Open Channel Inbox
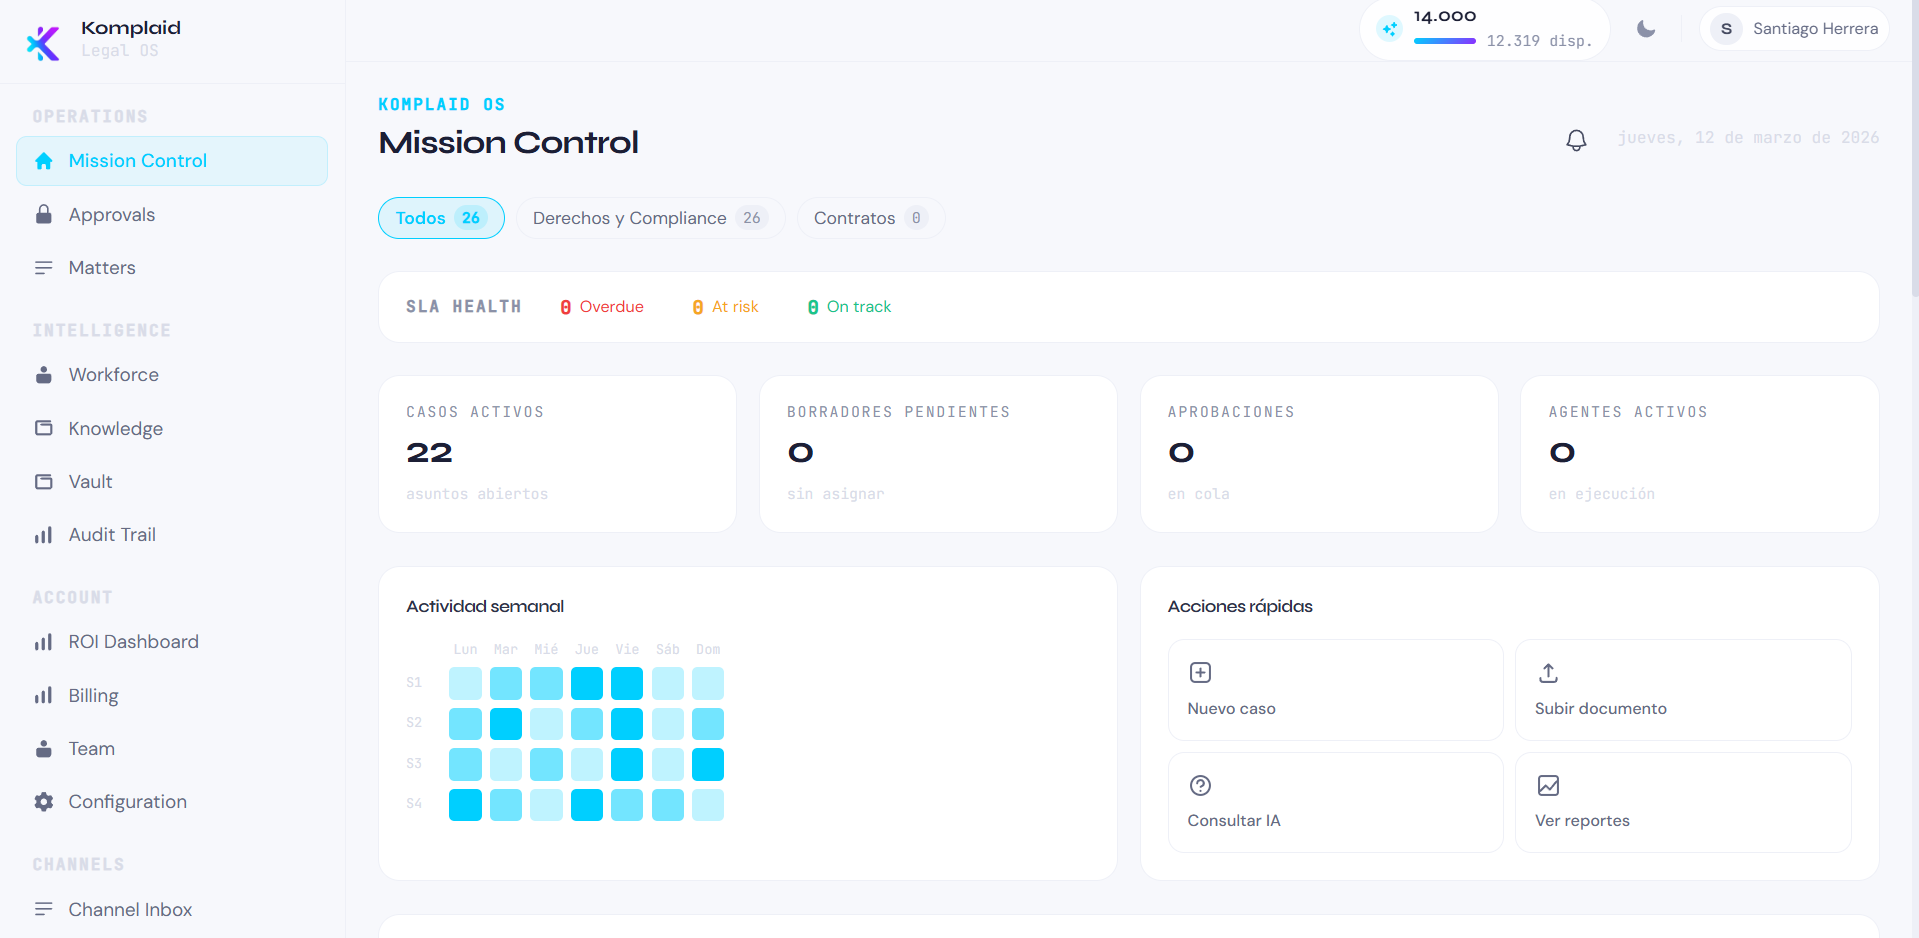Screen dimensions: 1919x938 coord(172,909)
